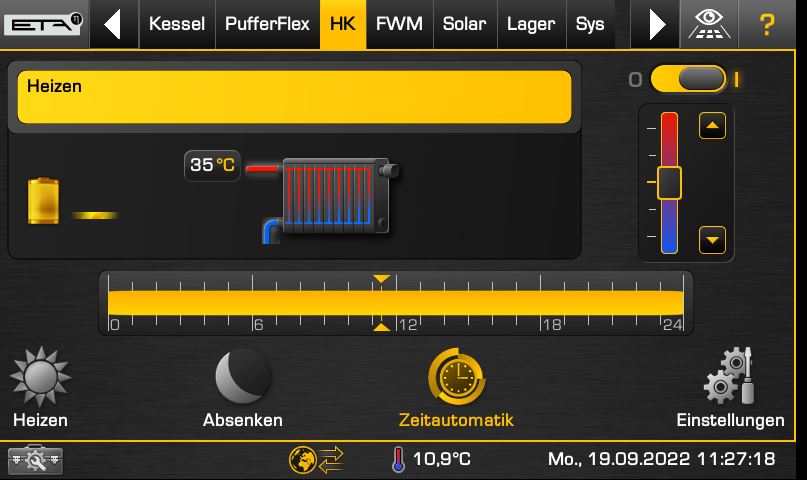Open help with the question mark icon
This screenshot has height=480, width=807.
click(x=767, y=24)
